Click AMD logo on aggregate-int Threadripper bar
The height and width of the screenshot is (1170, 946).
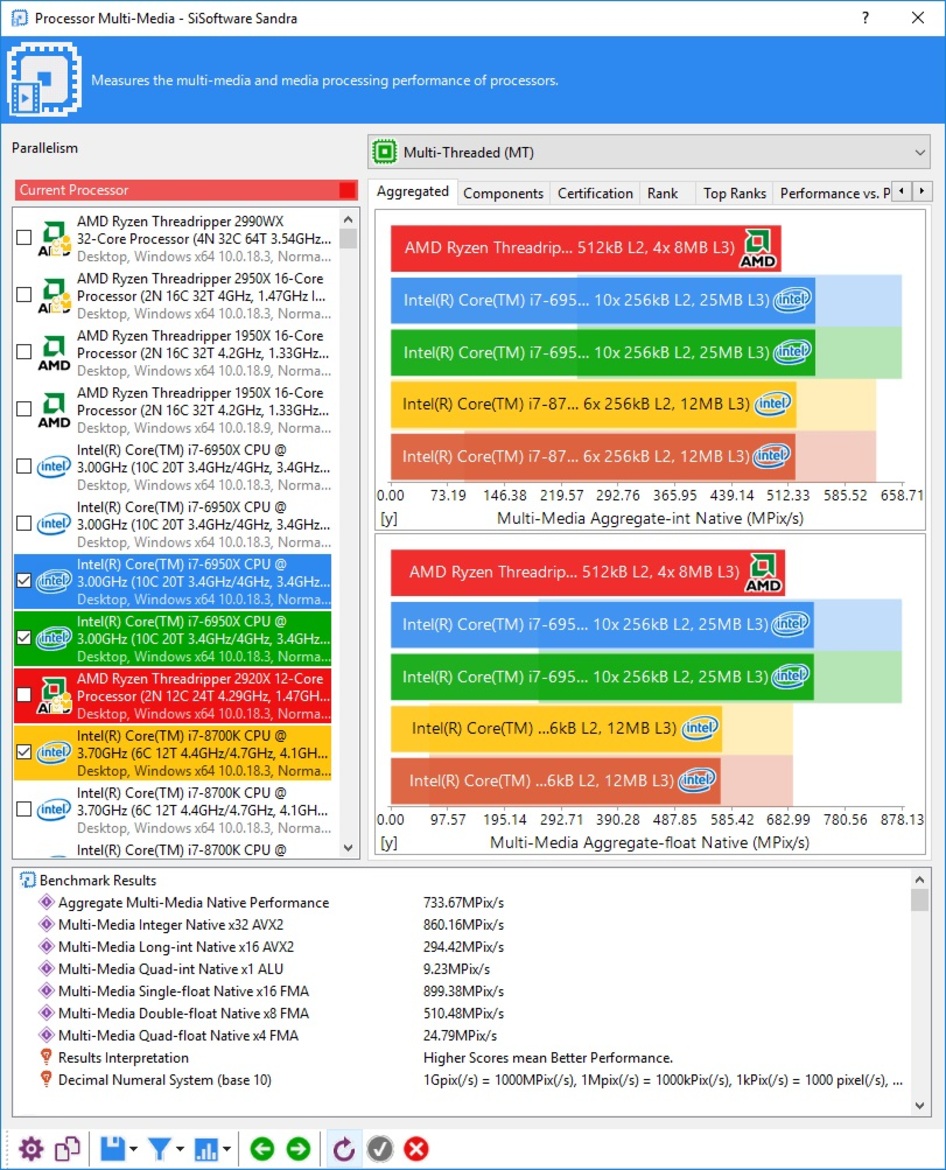click(758, 248)
